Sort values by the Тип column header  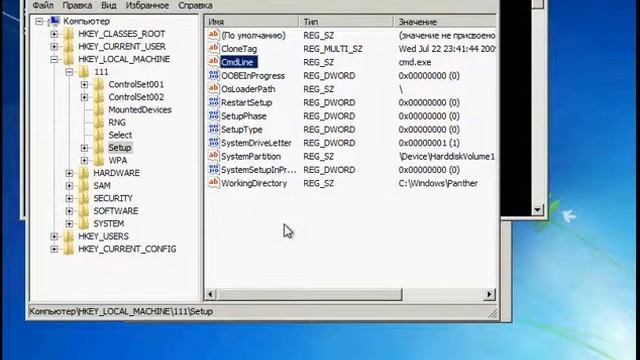point(346,22)
